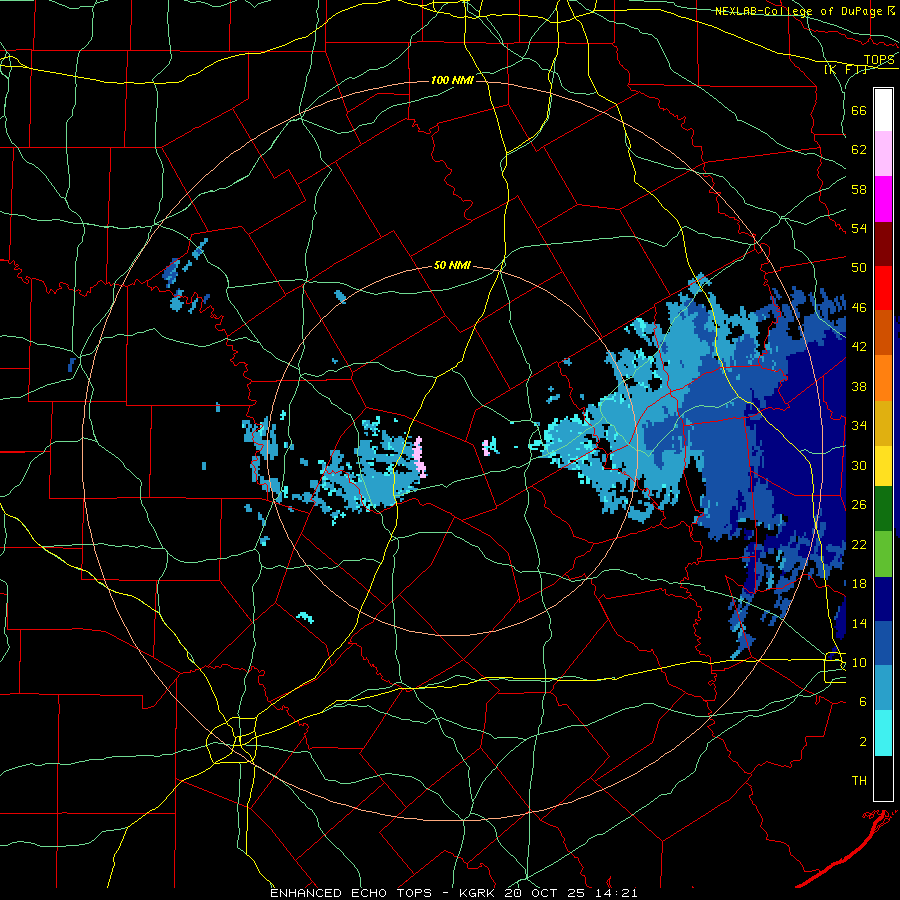
Task: Click the black TH threshold legend swatch
Action: click(883, 778)
